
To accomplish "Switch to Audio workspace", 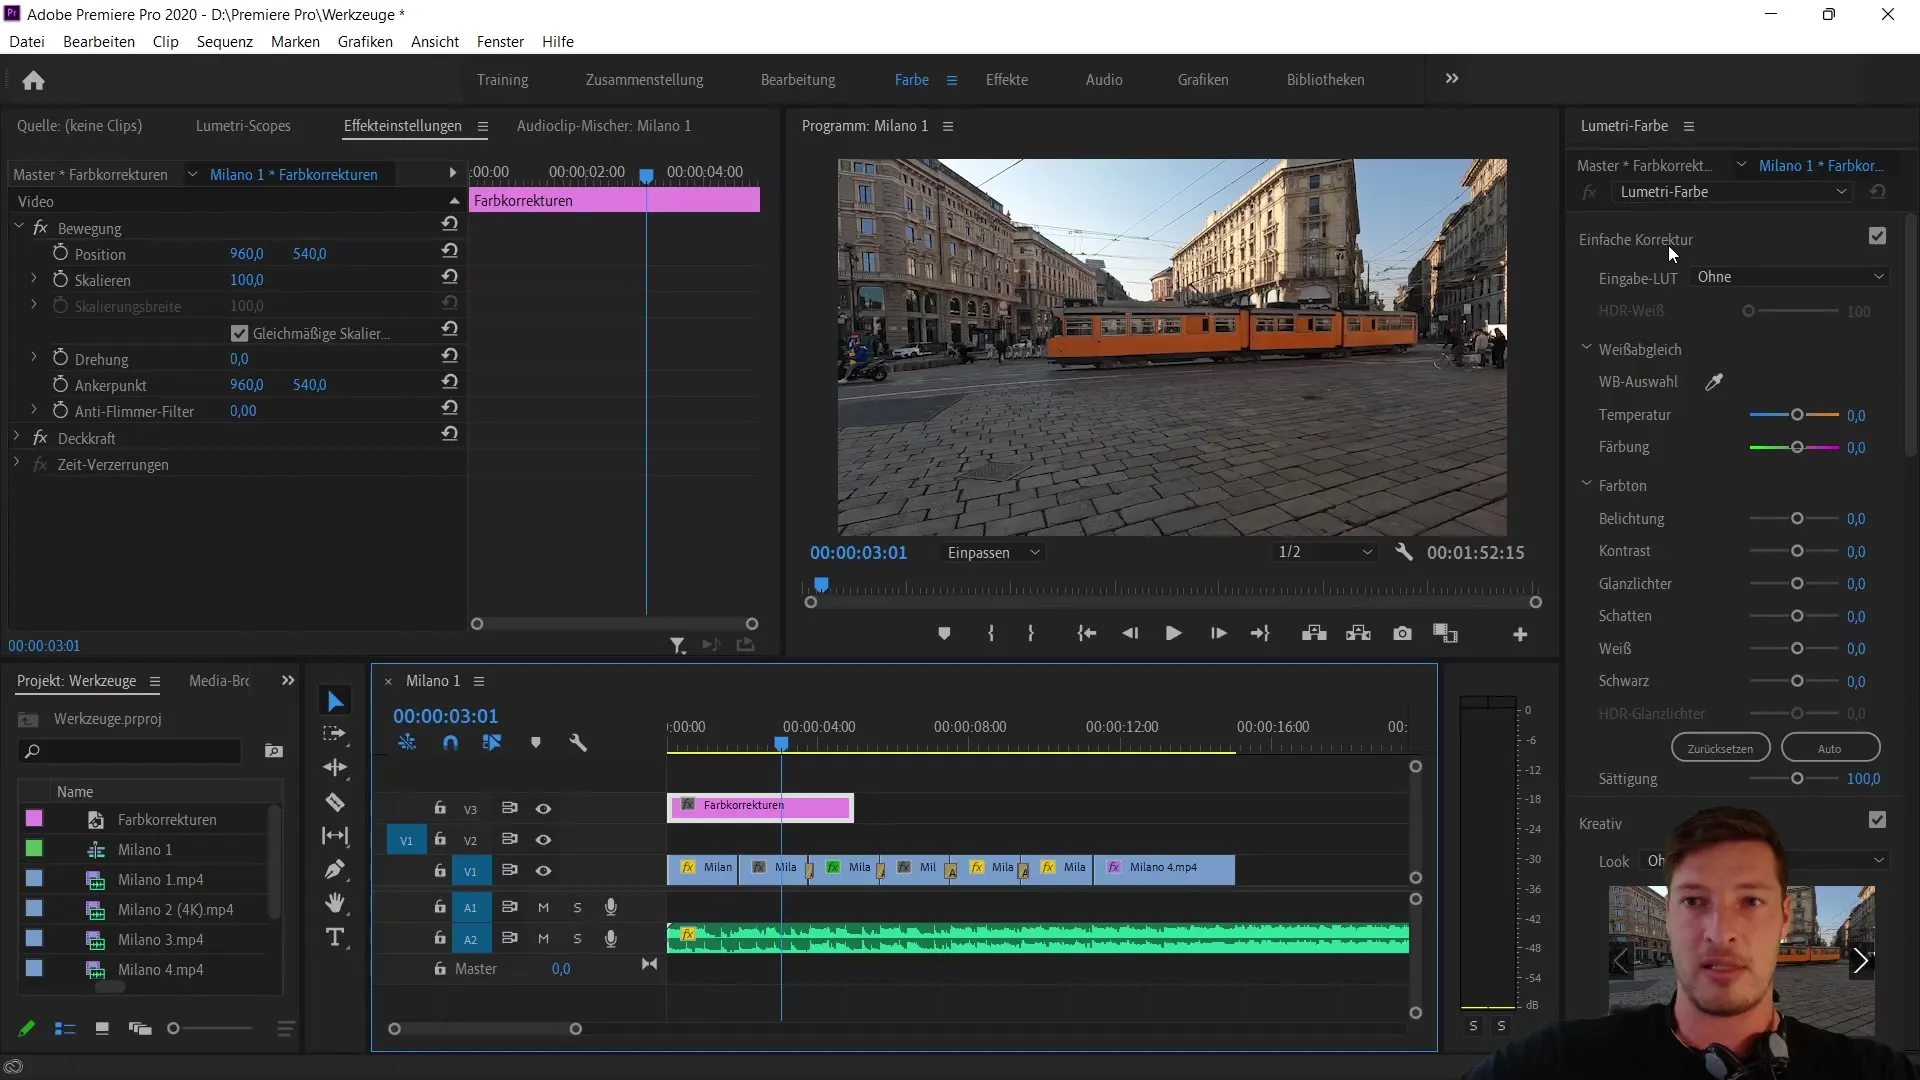I will click(1104, 80).
